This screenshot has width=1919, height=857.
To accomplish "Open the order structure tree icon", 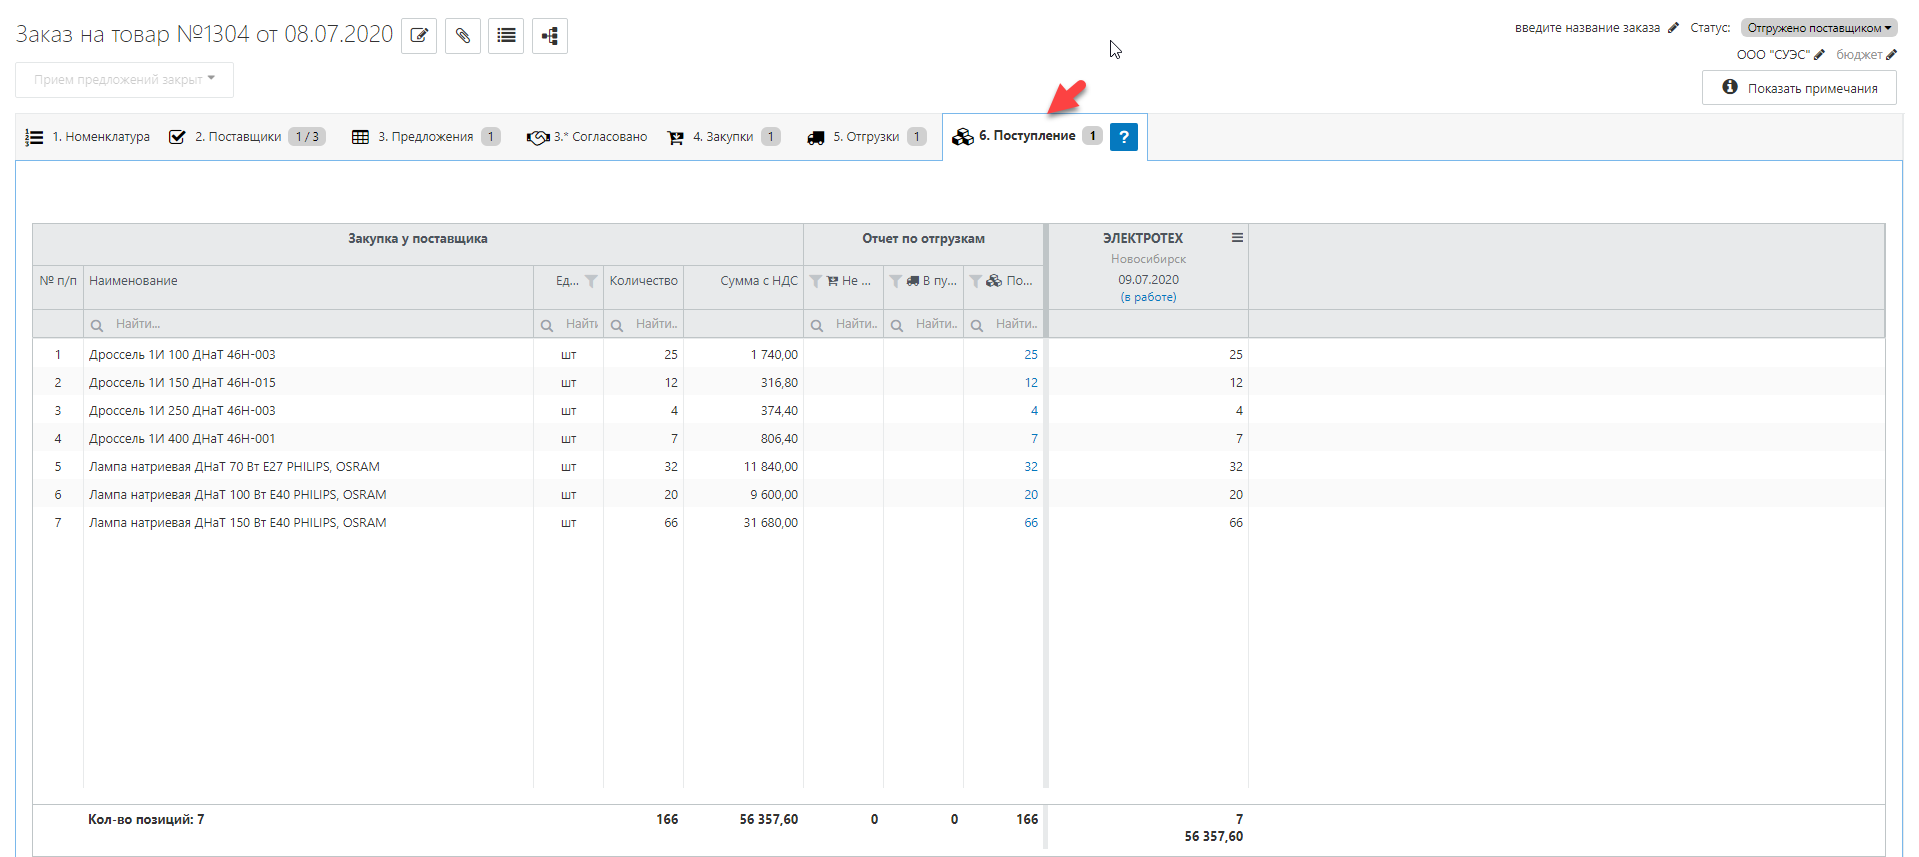I will coord(549,36).
